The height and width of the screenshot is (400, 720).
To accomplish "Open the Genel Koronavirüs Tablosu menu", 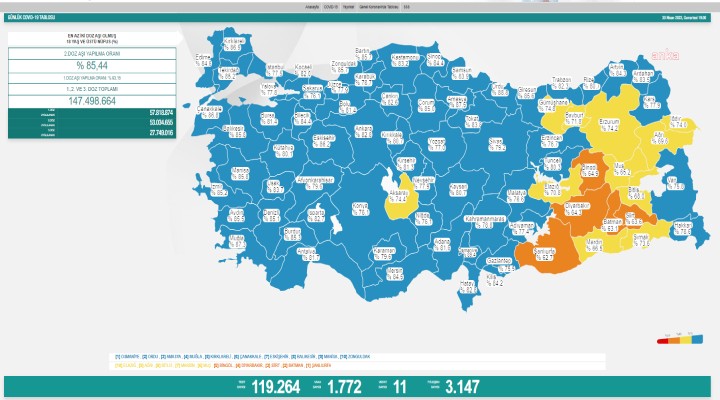I will [x=380, y=6].
